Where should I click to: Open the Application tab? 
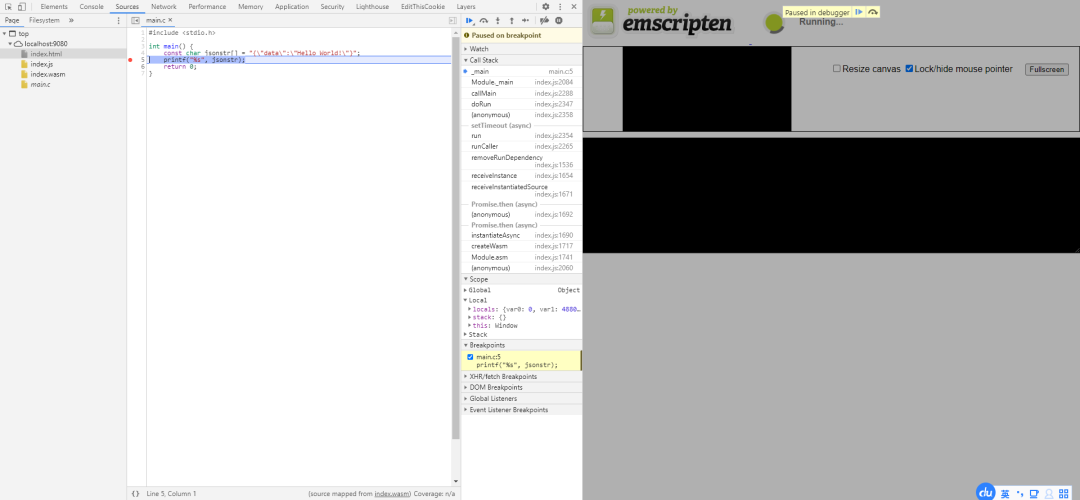[x=292, y=6]
